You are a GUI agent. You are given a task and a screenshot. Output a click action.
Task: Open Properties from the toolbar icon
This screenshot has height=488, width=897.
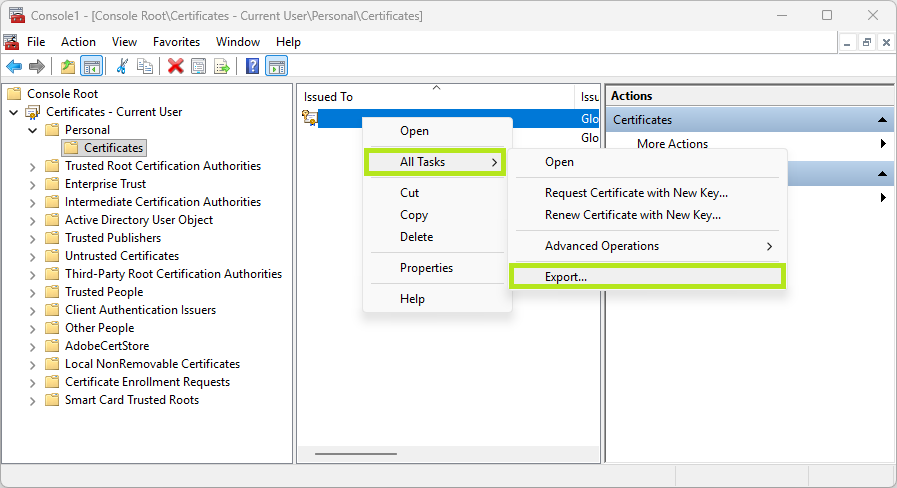[198, 66]
